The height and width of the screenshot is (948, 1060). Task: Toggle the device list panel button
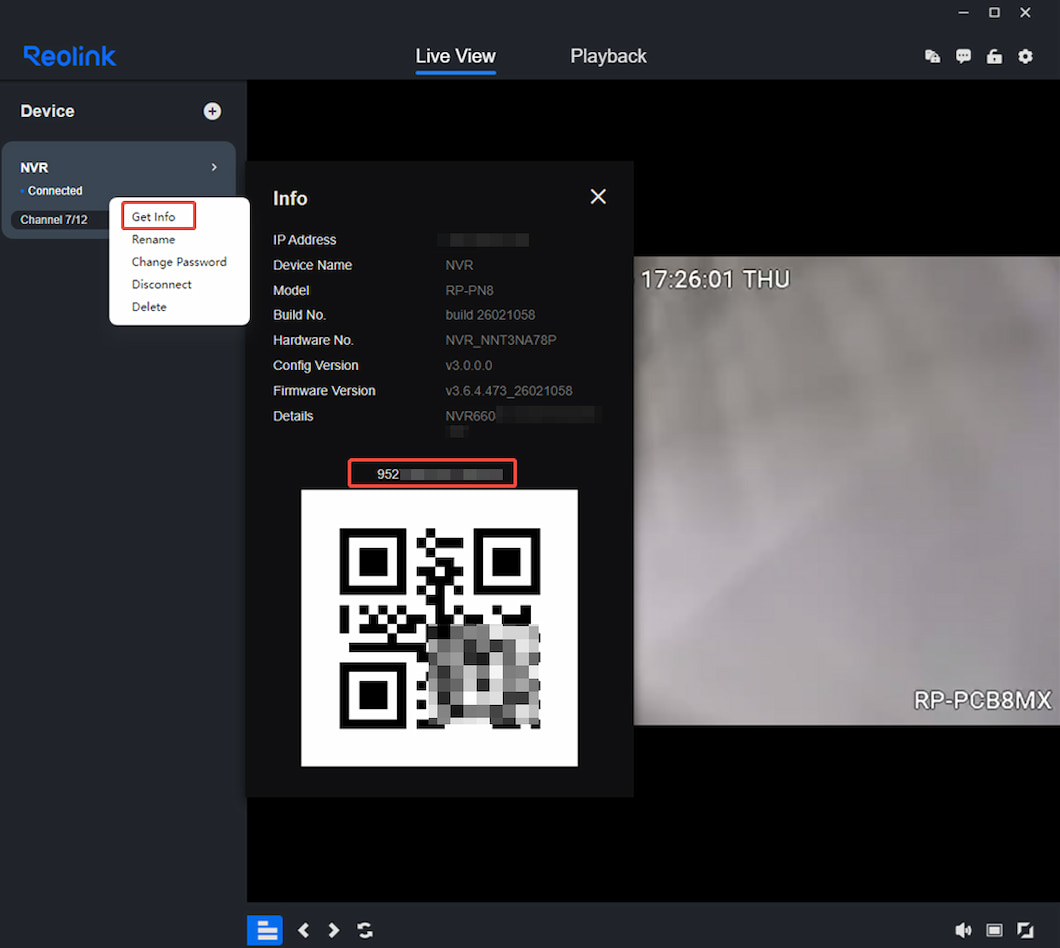265,930
